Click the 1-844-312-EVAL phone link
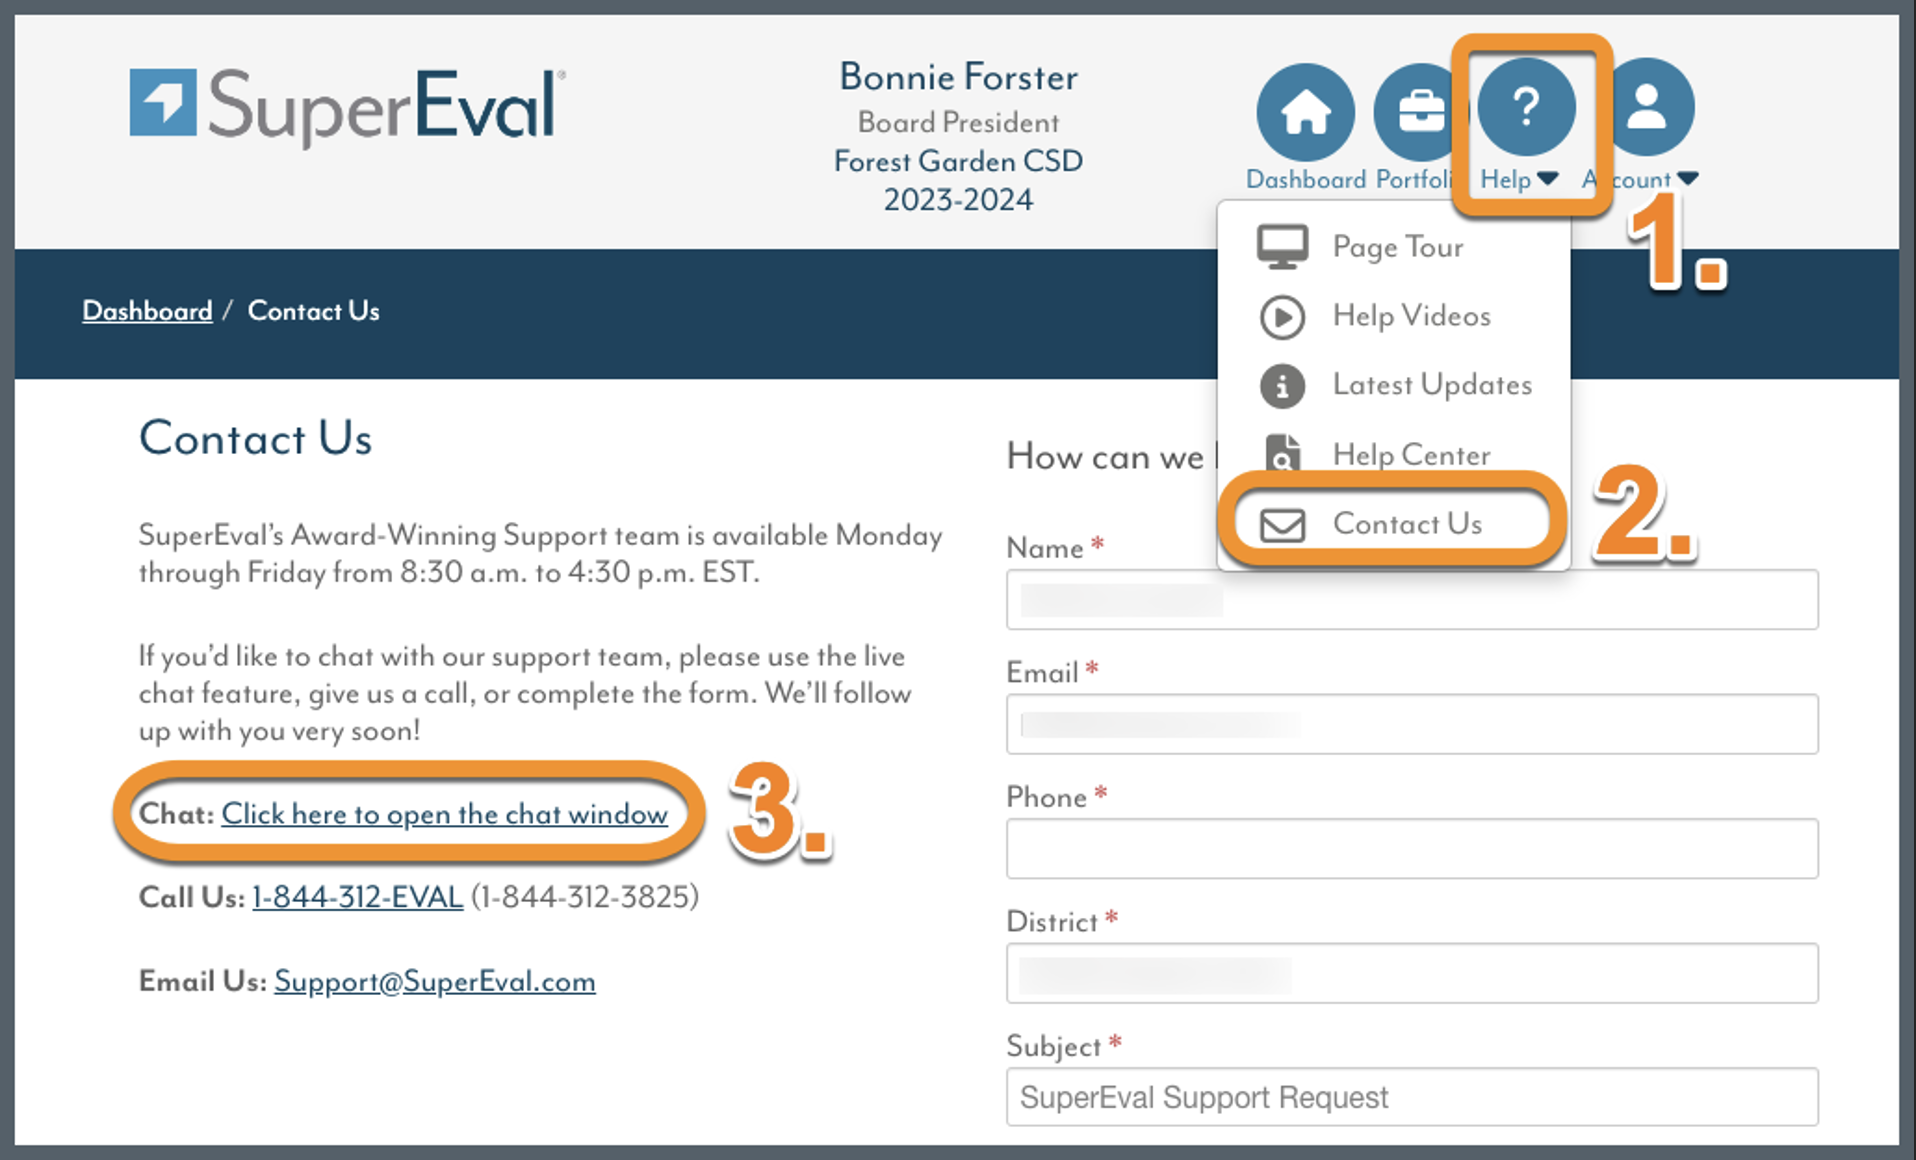1916x1160 pixels. click(x=357, y=897)
